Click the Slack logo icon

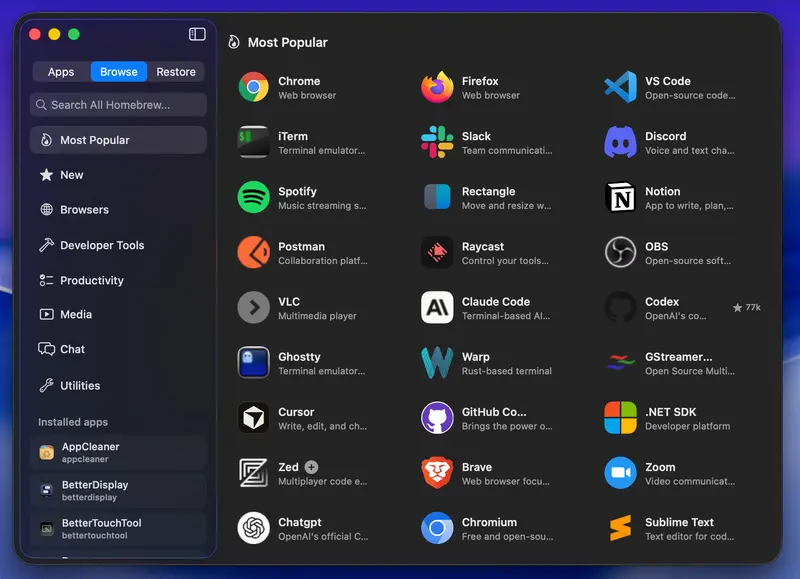(x=437, y=142)
